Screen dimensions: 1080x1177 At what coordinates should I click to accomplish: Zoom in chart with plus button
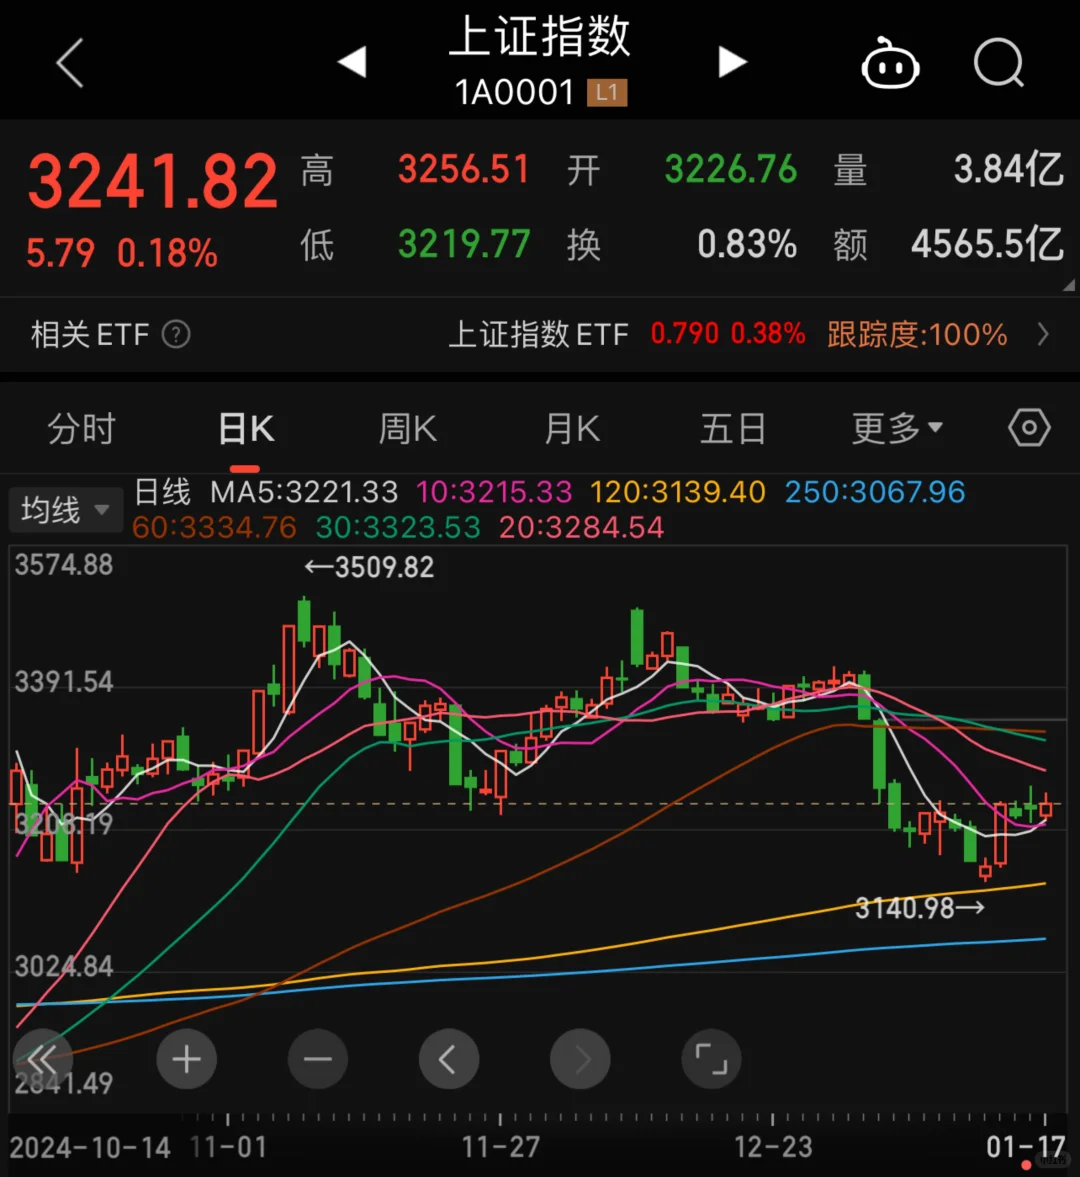pyautogui.click(x=186, y=1059)
